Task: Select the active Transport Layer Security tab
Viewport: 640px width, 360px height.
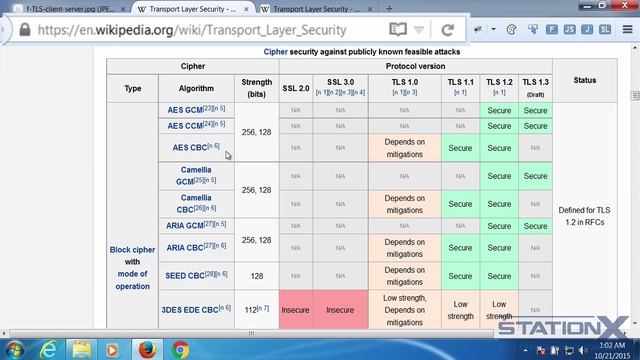Action: tap(193, 9)
